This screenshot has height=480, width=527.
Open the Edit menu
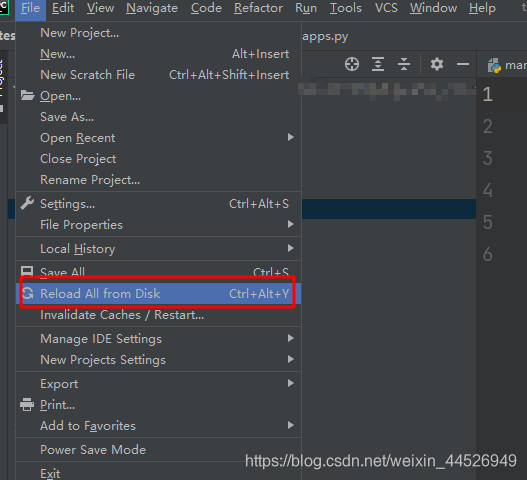(63, 8)
